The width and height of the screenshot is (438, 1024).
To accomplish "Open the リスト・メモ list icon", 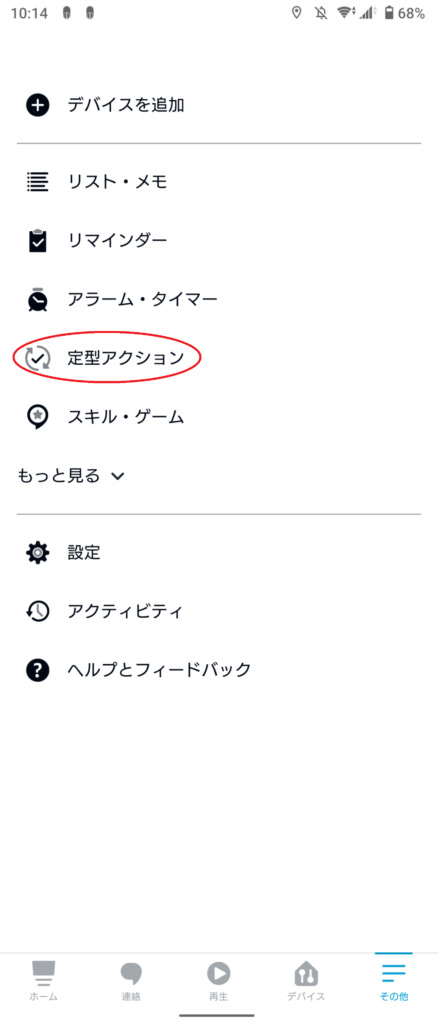I will (x=38, y=182).
